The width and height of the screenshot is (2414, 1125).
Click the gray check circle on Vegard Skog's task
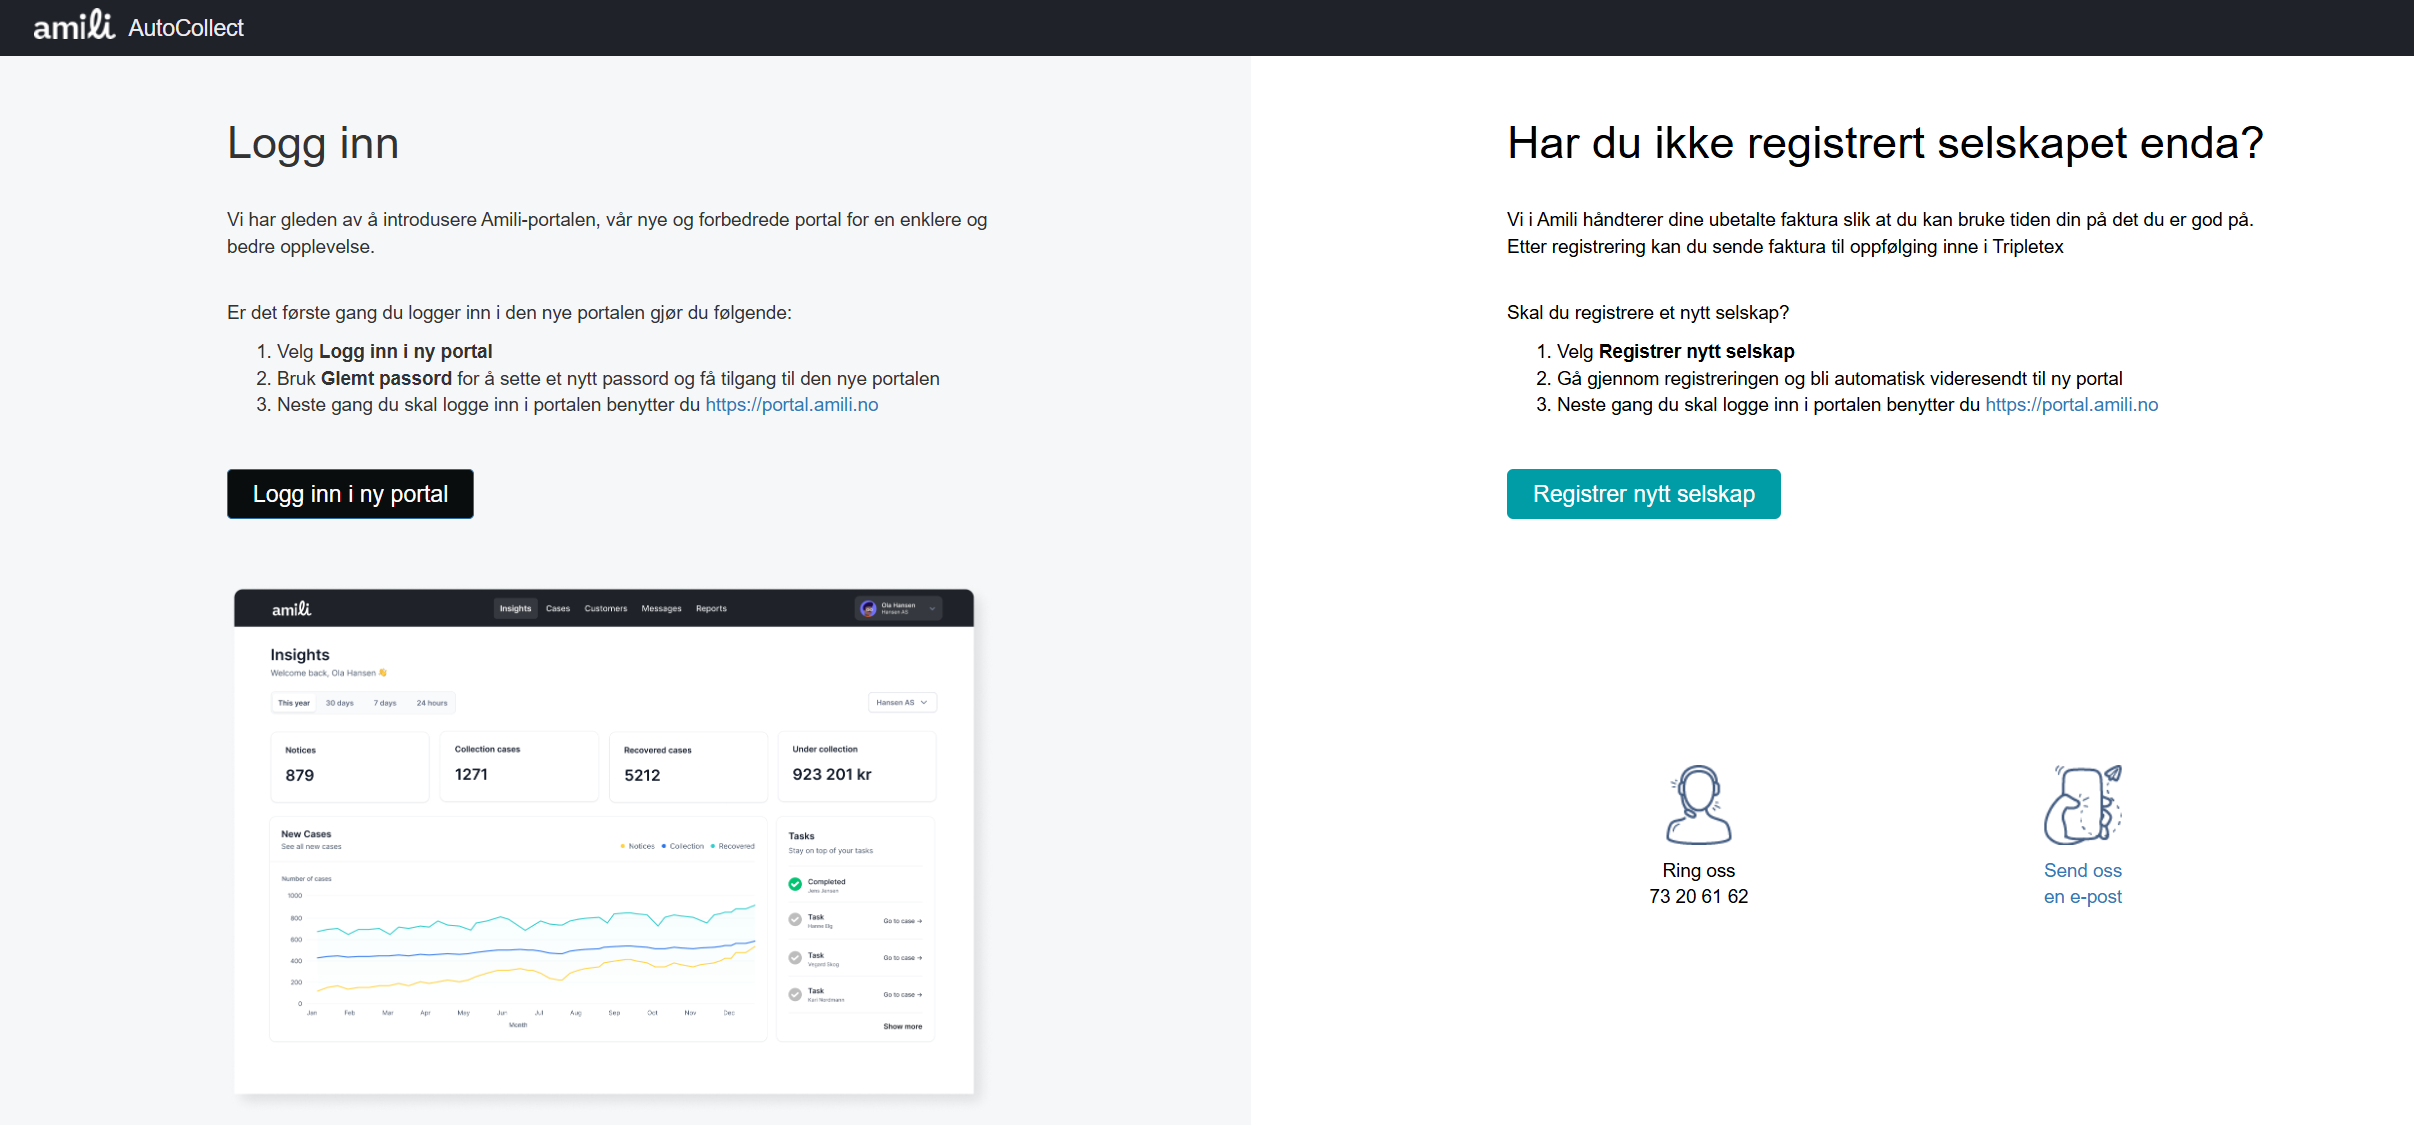(795, 958)
